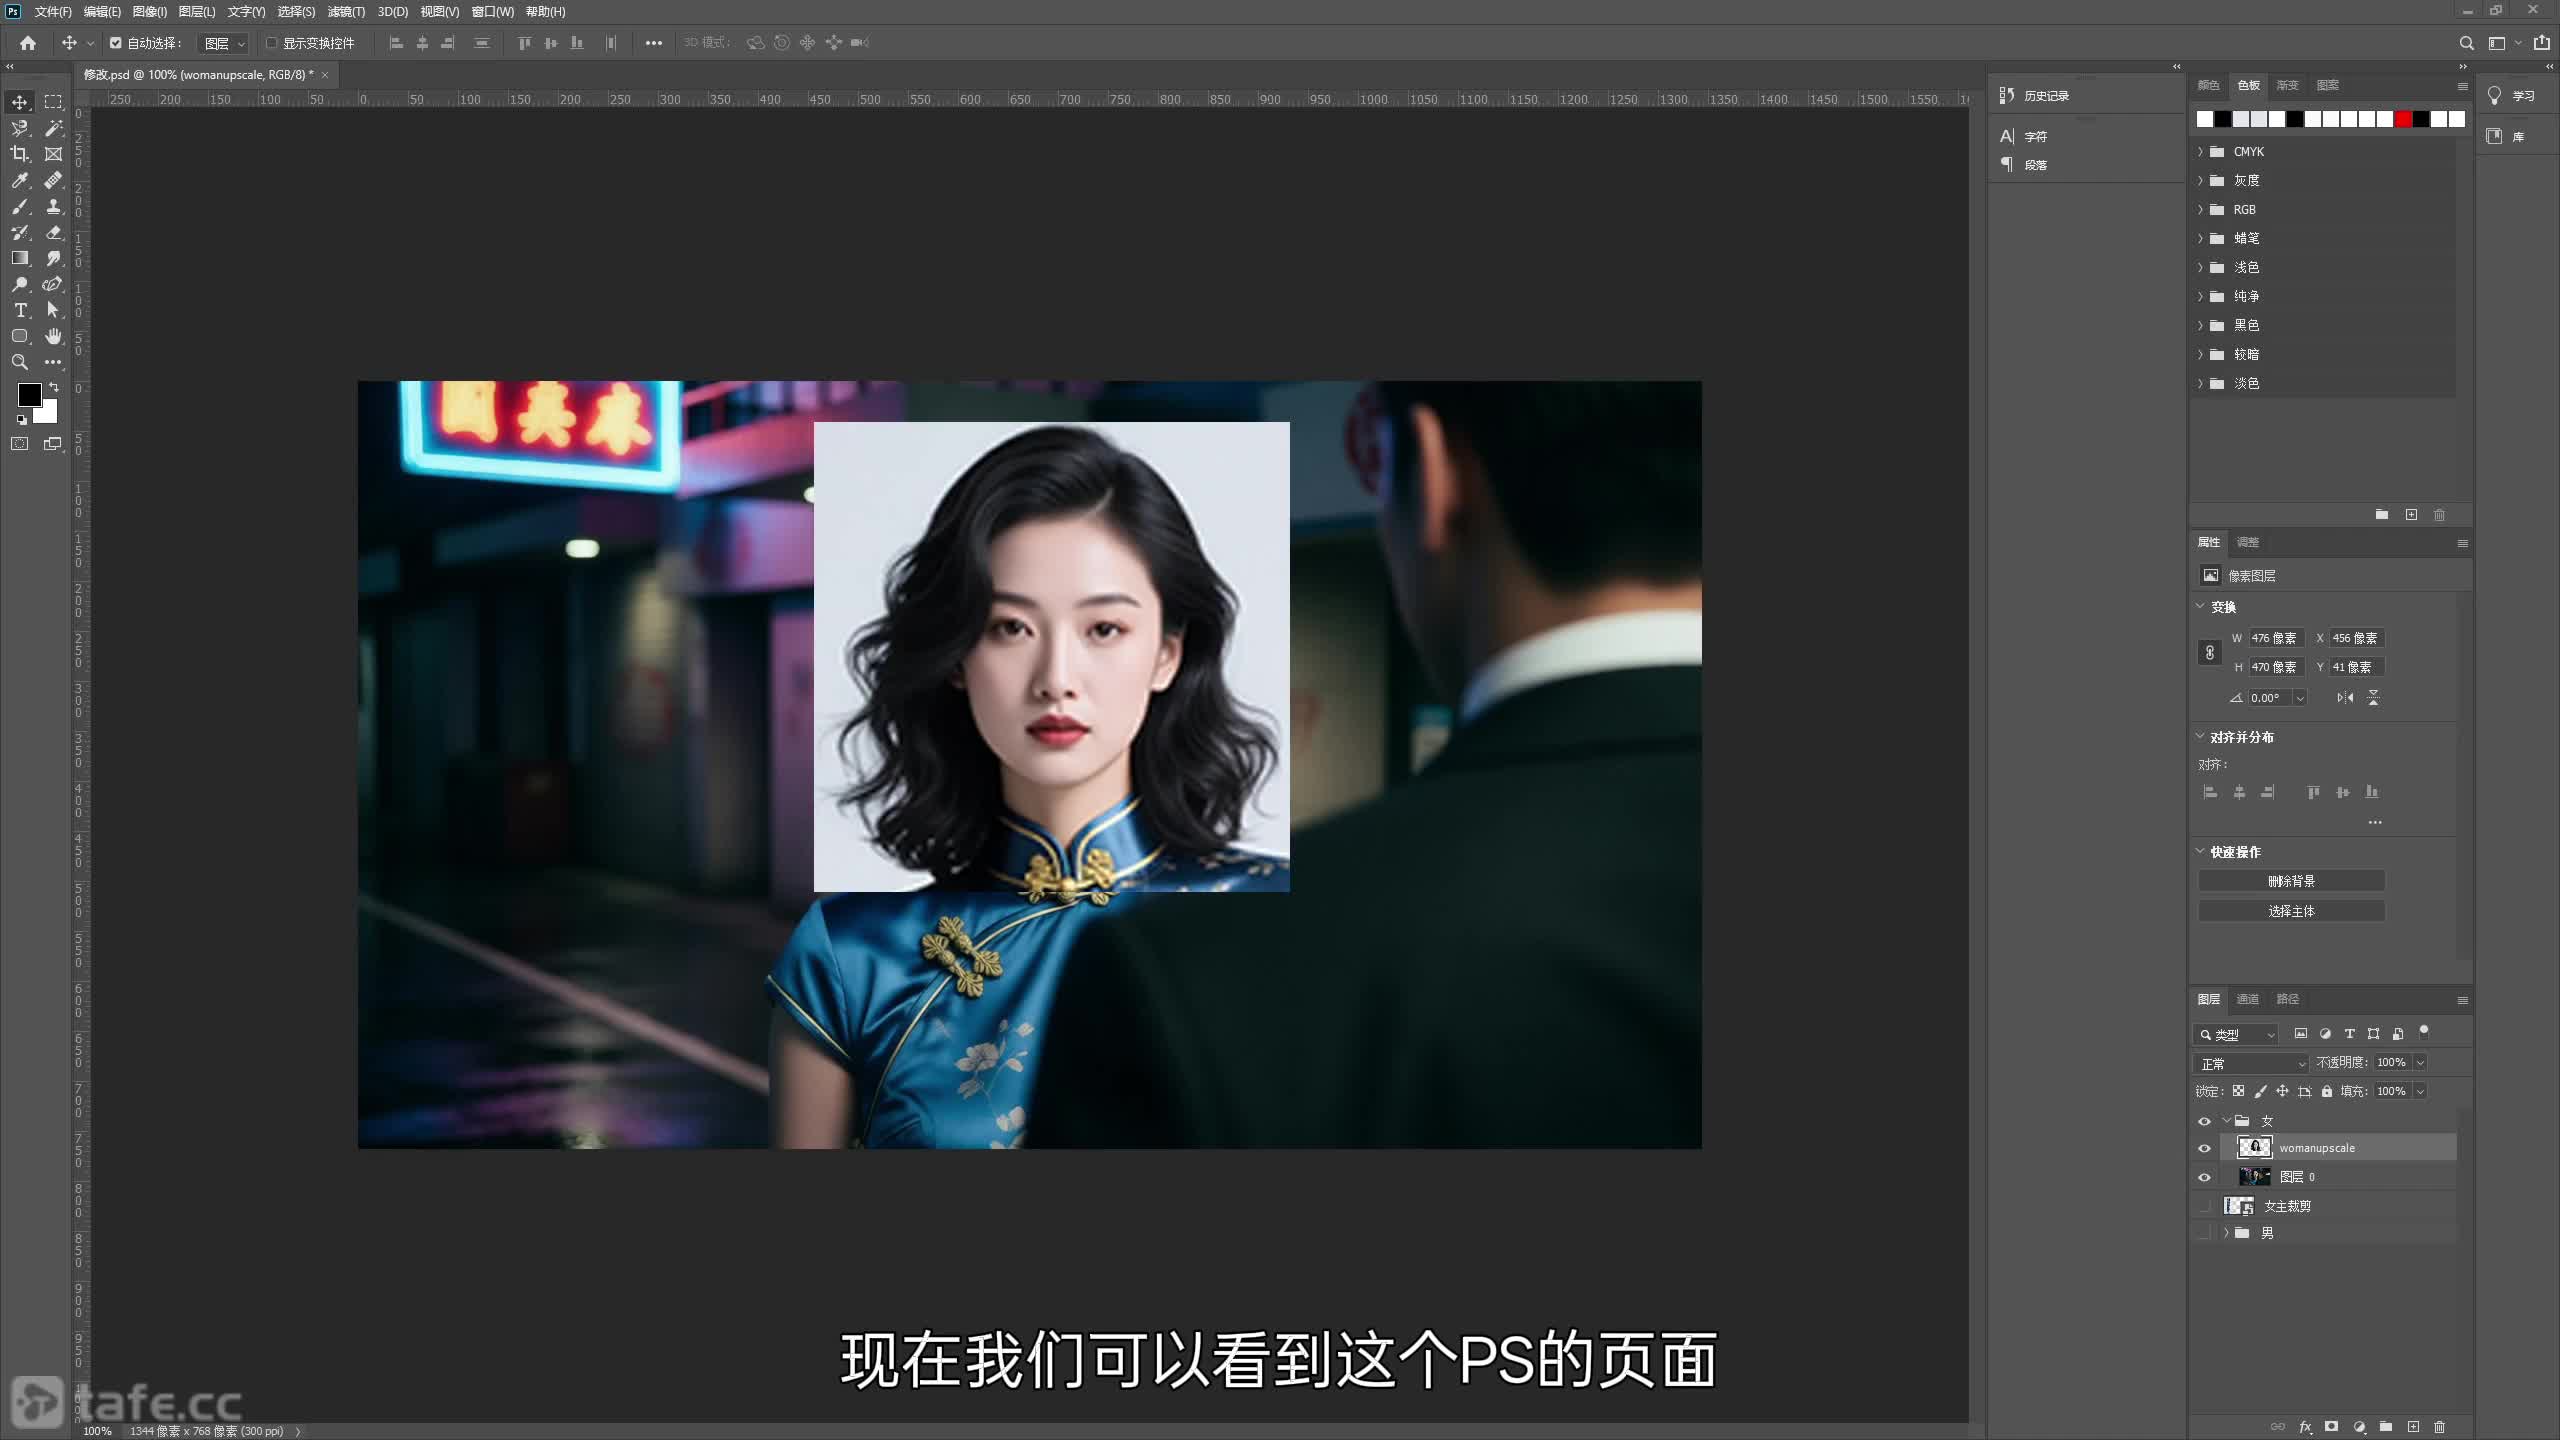The image size is (2560, 1440).
Task: Expand the CMYK swatch folder
Action: (x=2200, y=152)
